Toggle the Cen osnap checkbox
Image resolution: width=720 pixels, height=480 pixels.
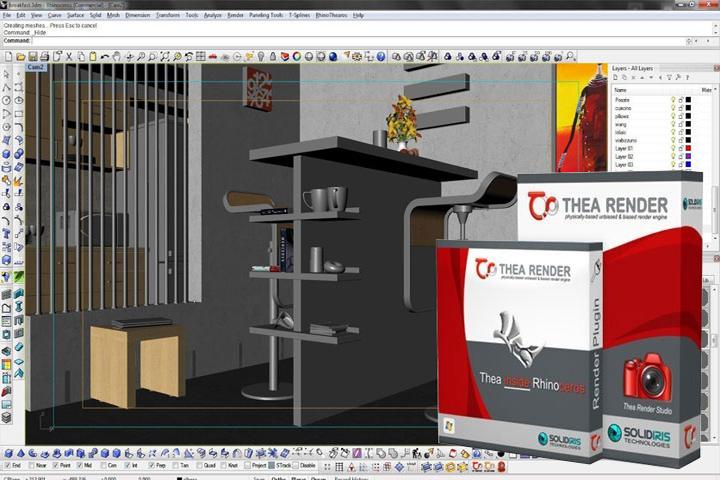point(103,466)
